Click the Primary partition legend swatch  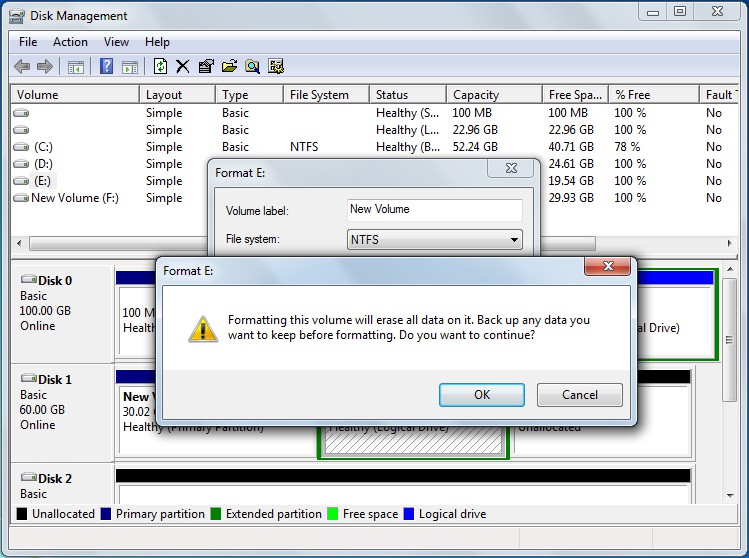pos(106,514)
